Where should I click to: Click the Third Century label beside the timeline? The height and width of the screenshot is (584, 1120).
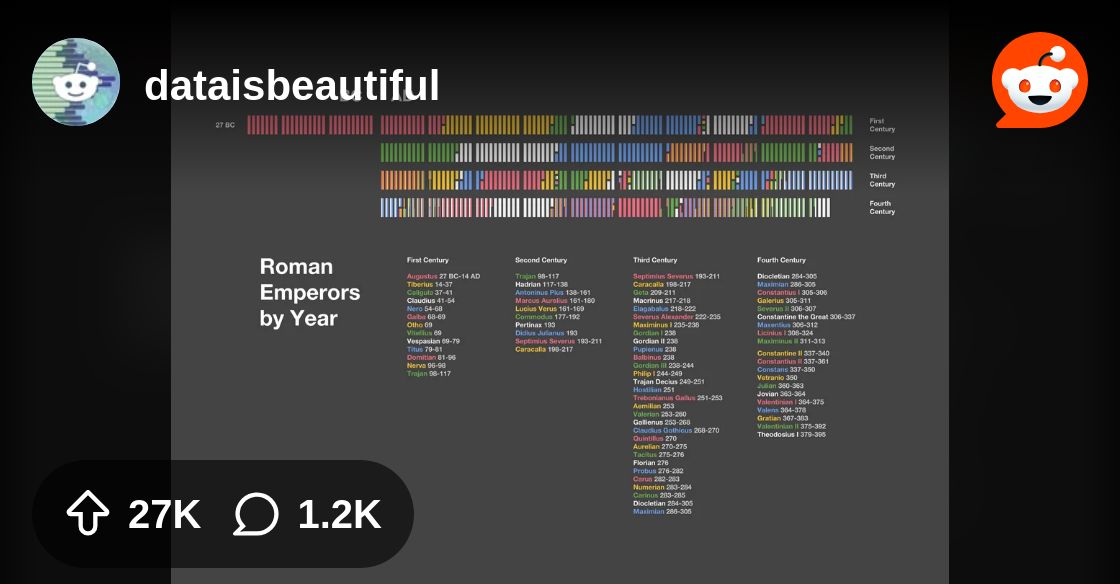click(x=882, y=180)
